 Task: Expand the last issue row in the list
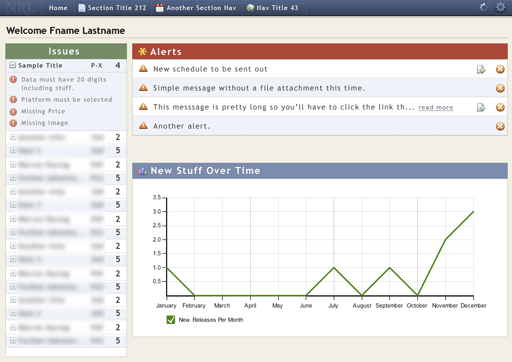pos(13,340)
